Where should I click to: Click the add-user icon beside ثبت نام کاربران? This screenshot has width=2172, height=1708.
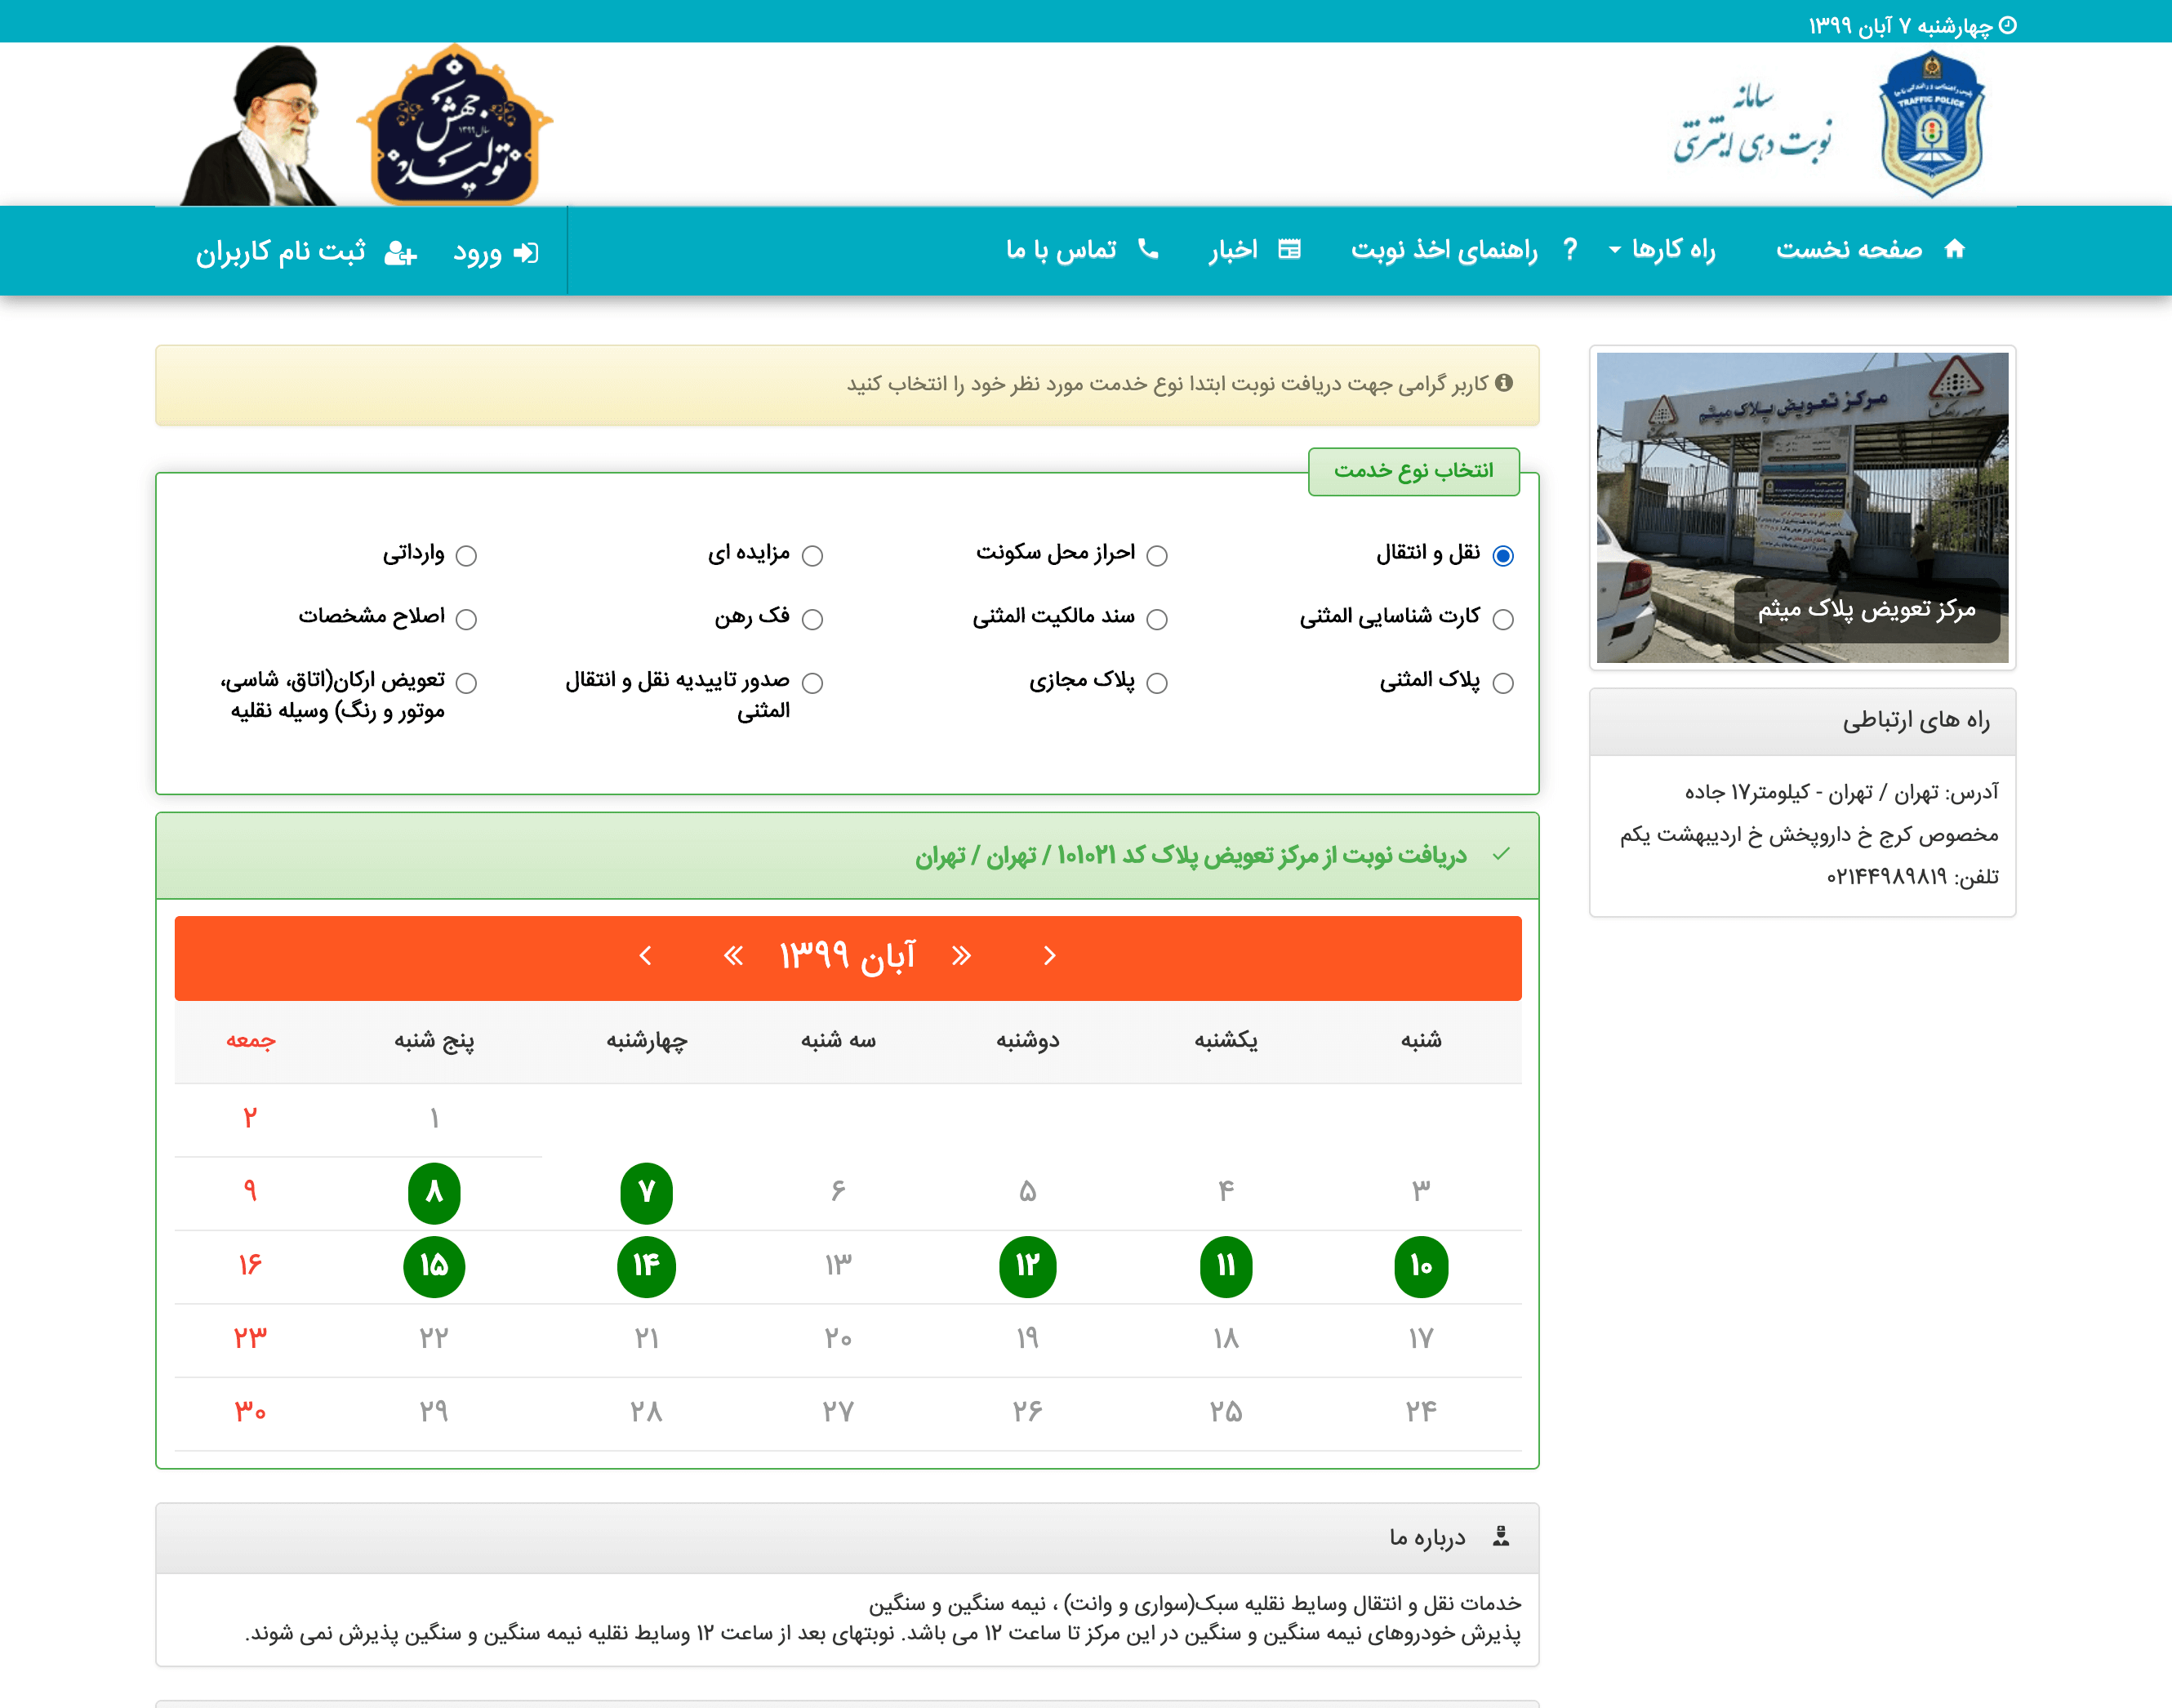click(400, 252)
